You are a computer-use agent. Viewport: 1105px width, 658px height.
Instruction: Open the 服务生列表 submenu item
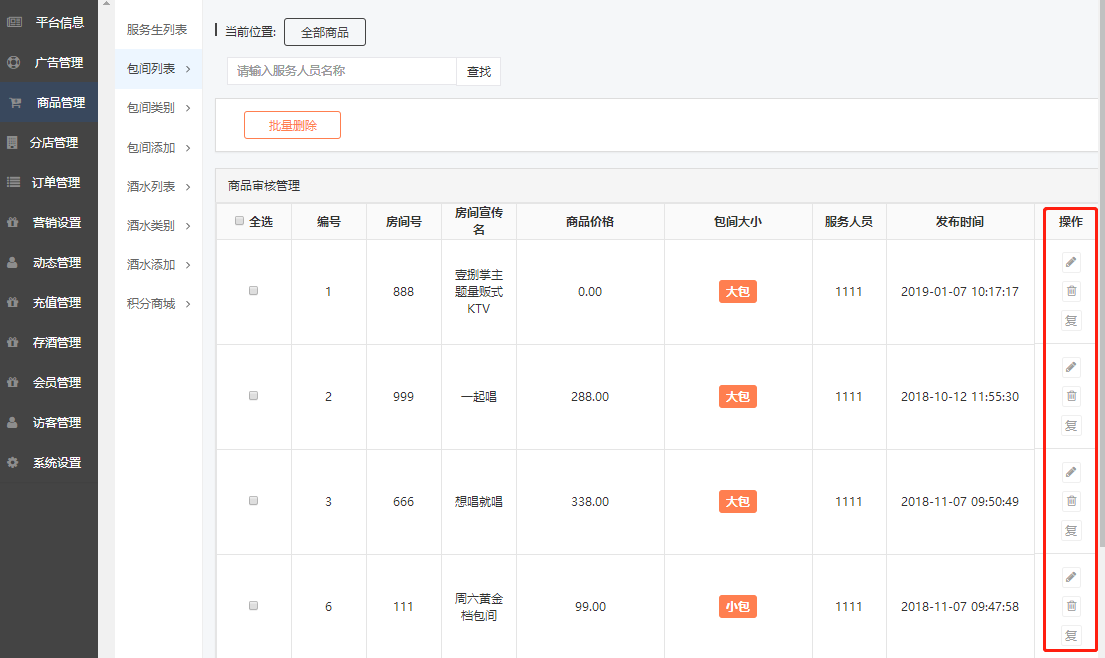pyautogui.click(x=157, y=30)
